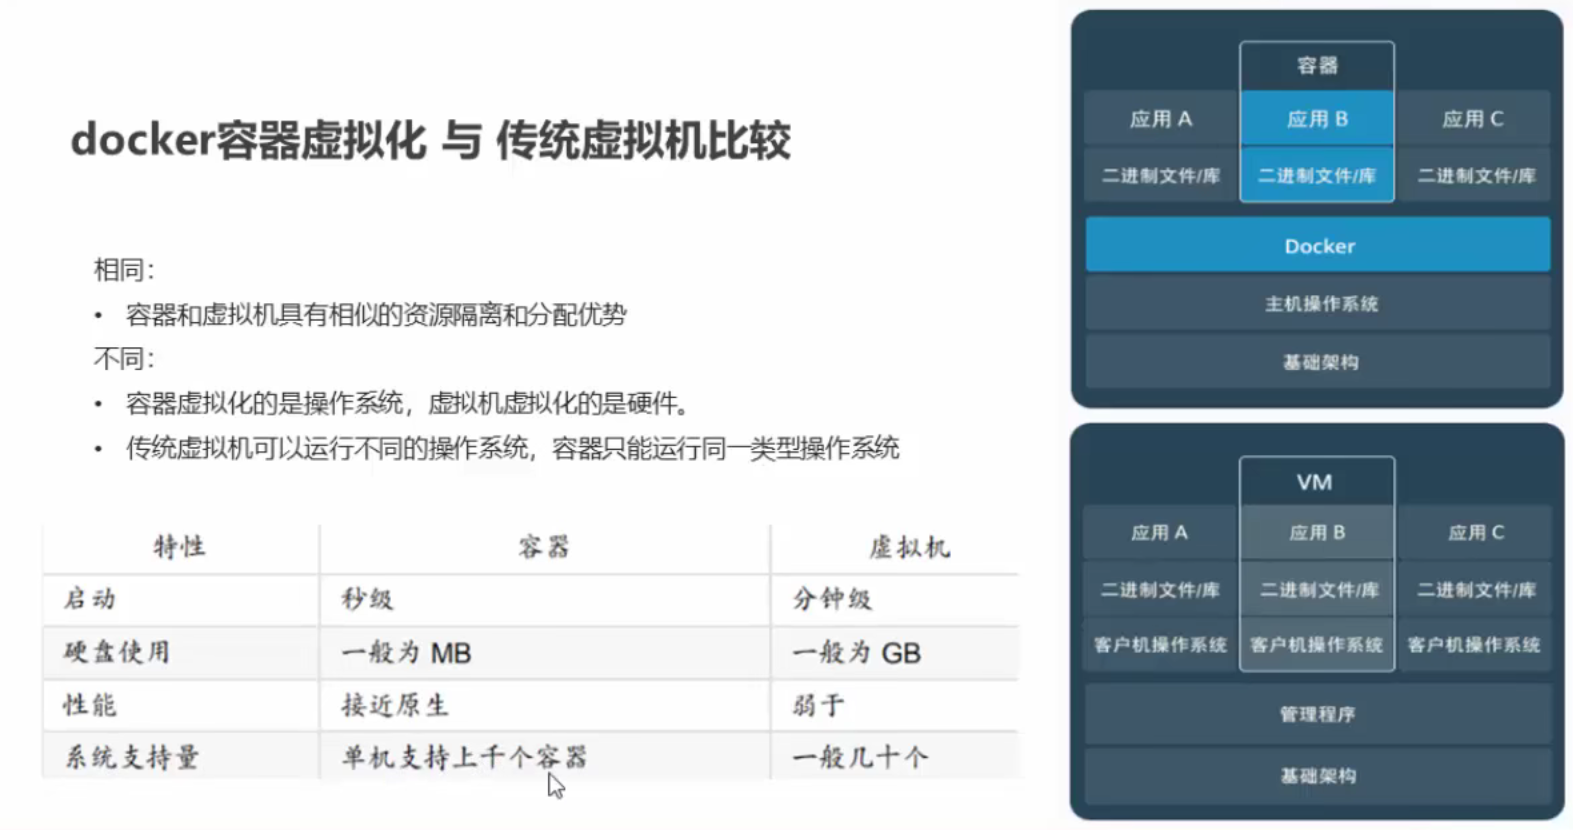Screen dimensions: 1573x830
Task: Click "应用 A" in the Docker container diagram
Action: [1161, 119]
